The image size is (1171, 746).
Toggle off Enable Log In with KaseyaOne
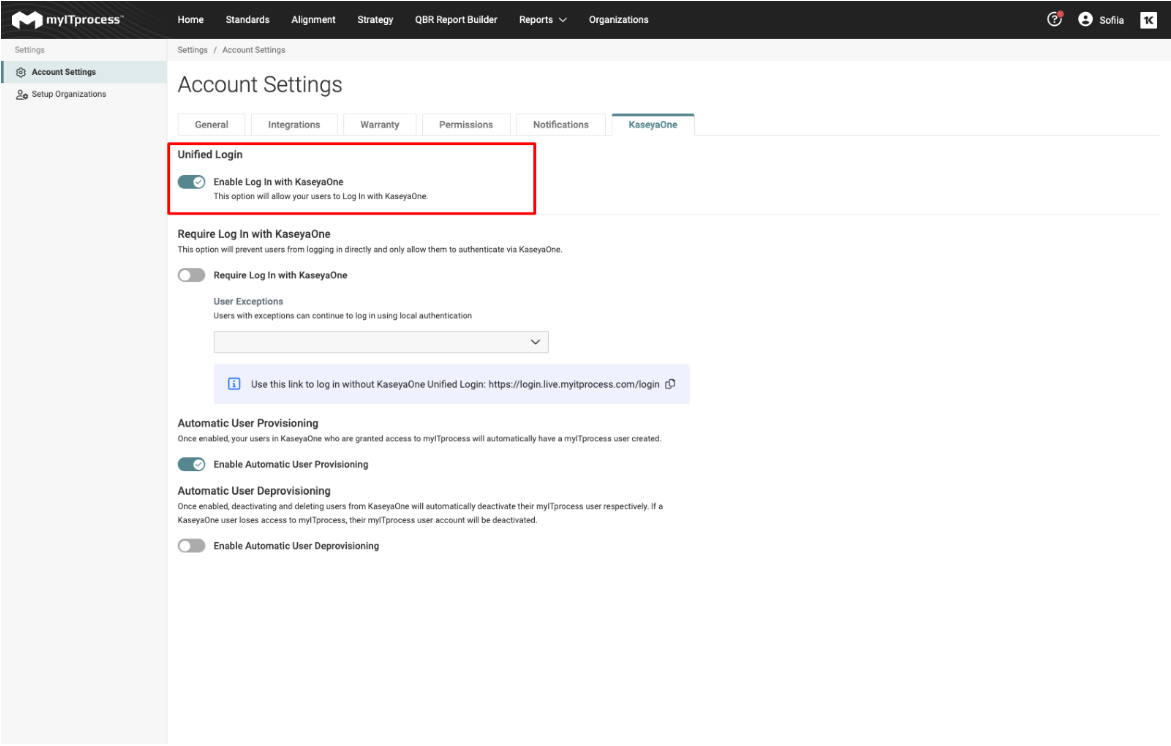pyautogui.click(x=191, y=181)
